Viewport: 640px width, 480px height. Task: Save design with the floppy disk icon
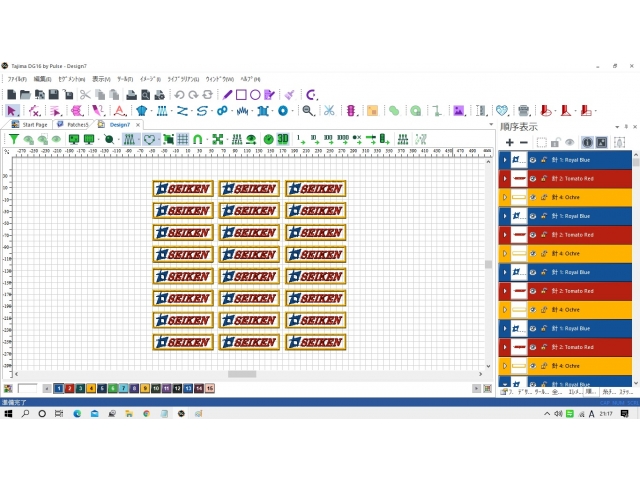53,95
